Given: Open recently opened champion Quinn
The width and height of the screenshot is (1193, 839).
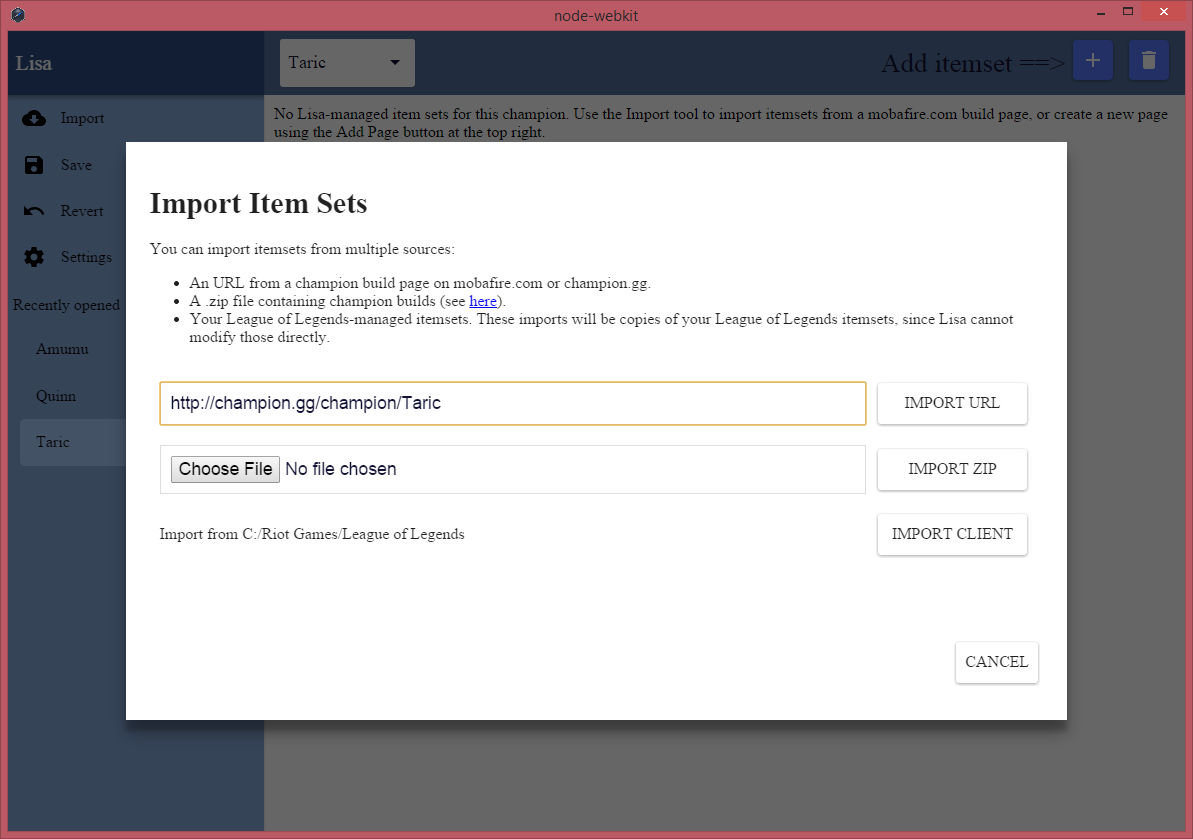Looking at the screenshot, I should pyautogui.click(x=56, y=396).
